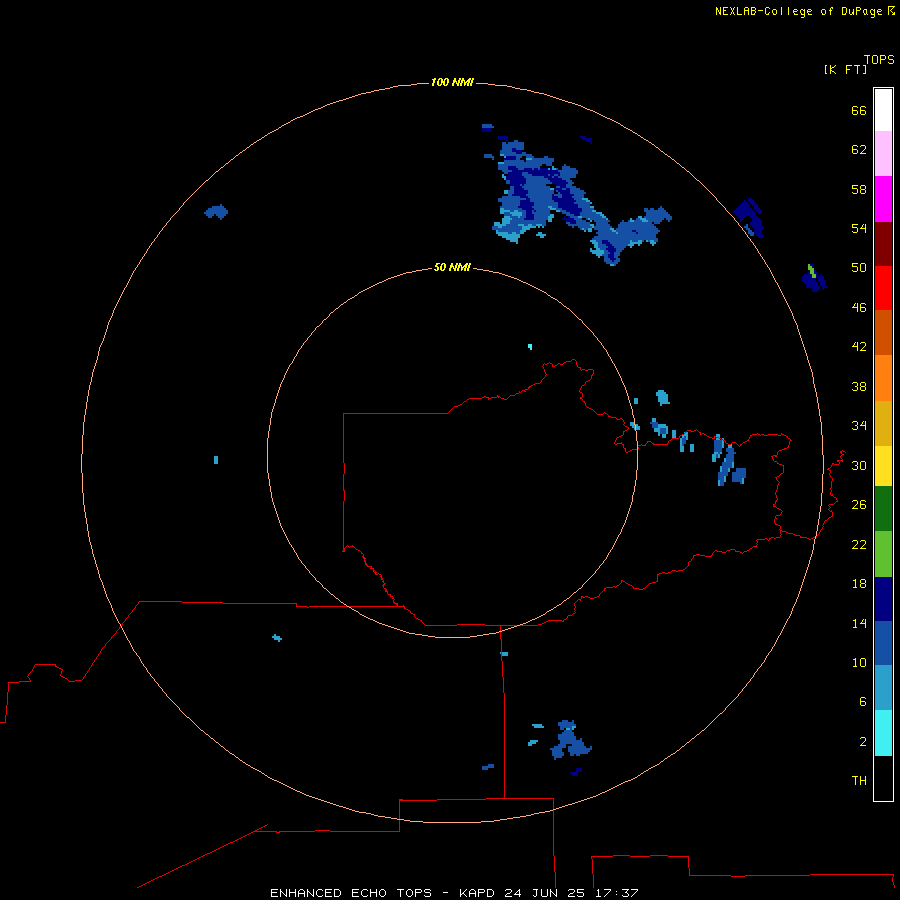Click the '100 NMI' range ring label
The width and height of the screenshot is (900, 900).
452,83
